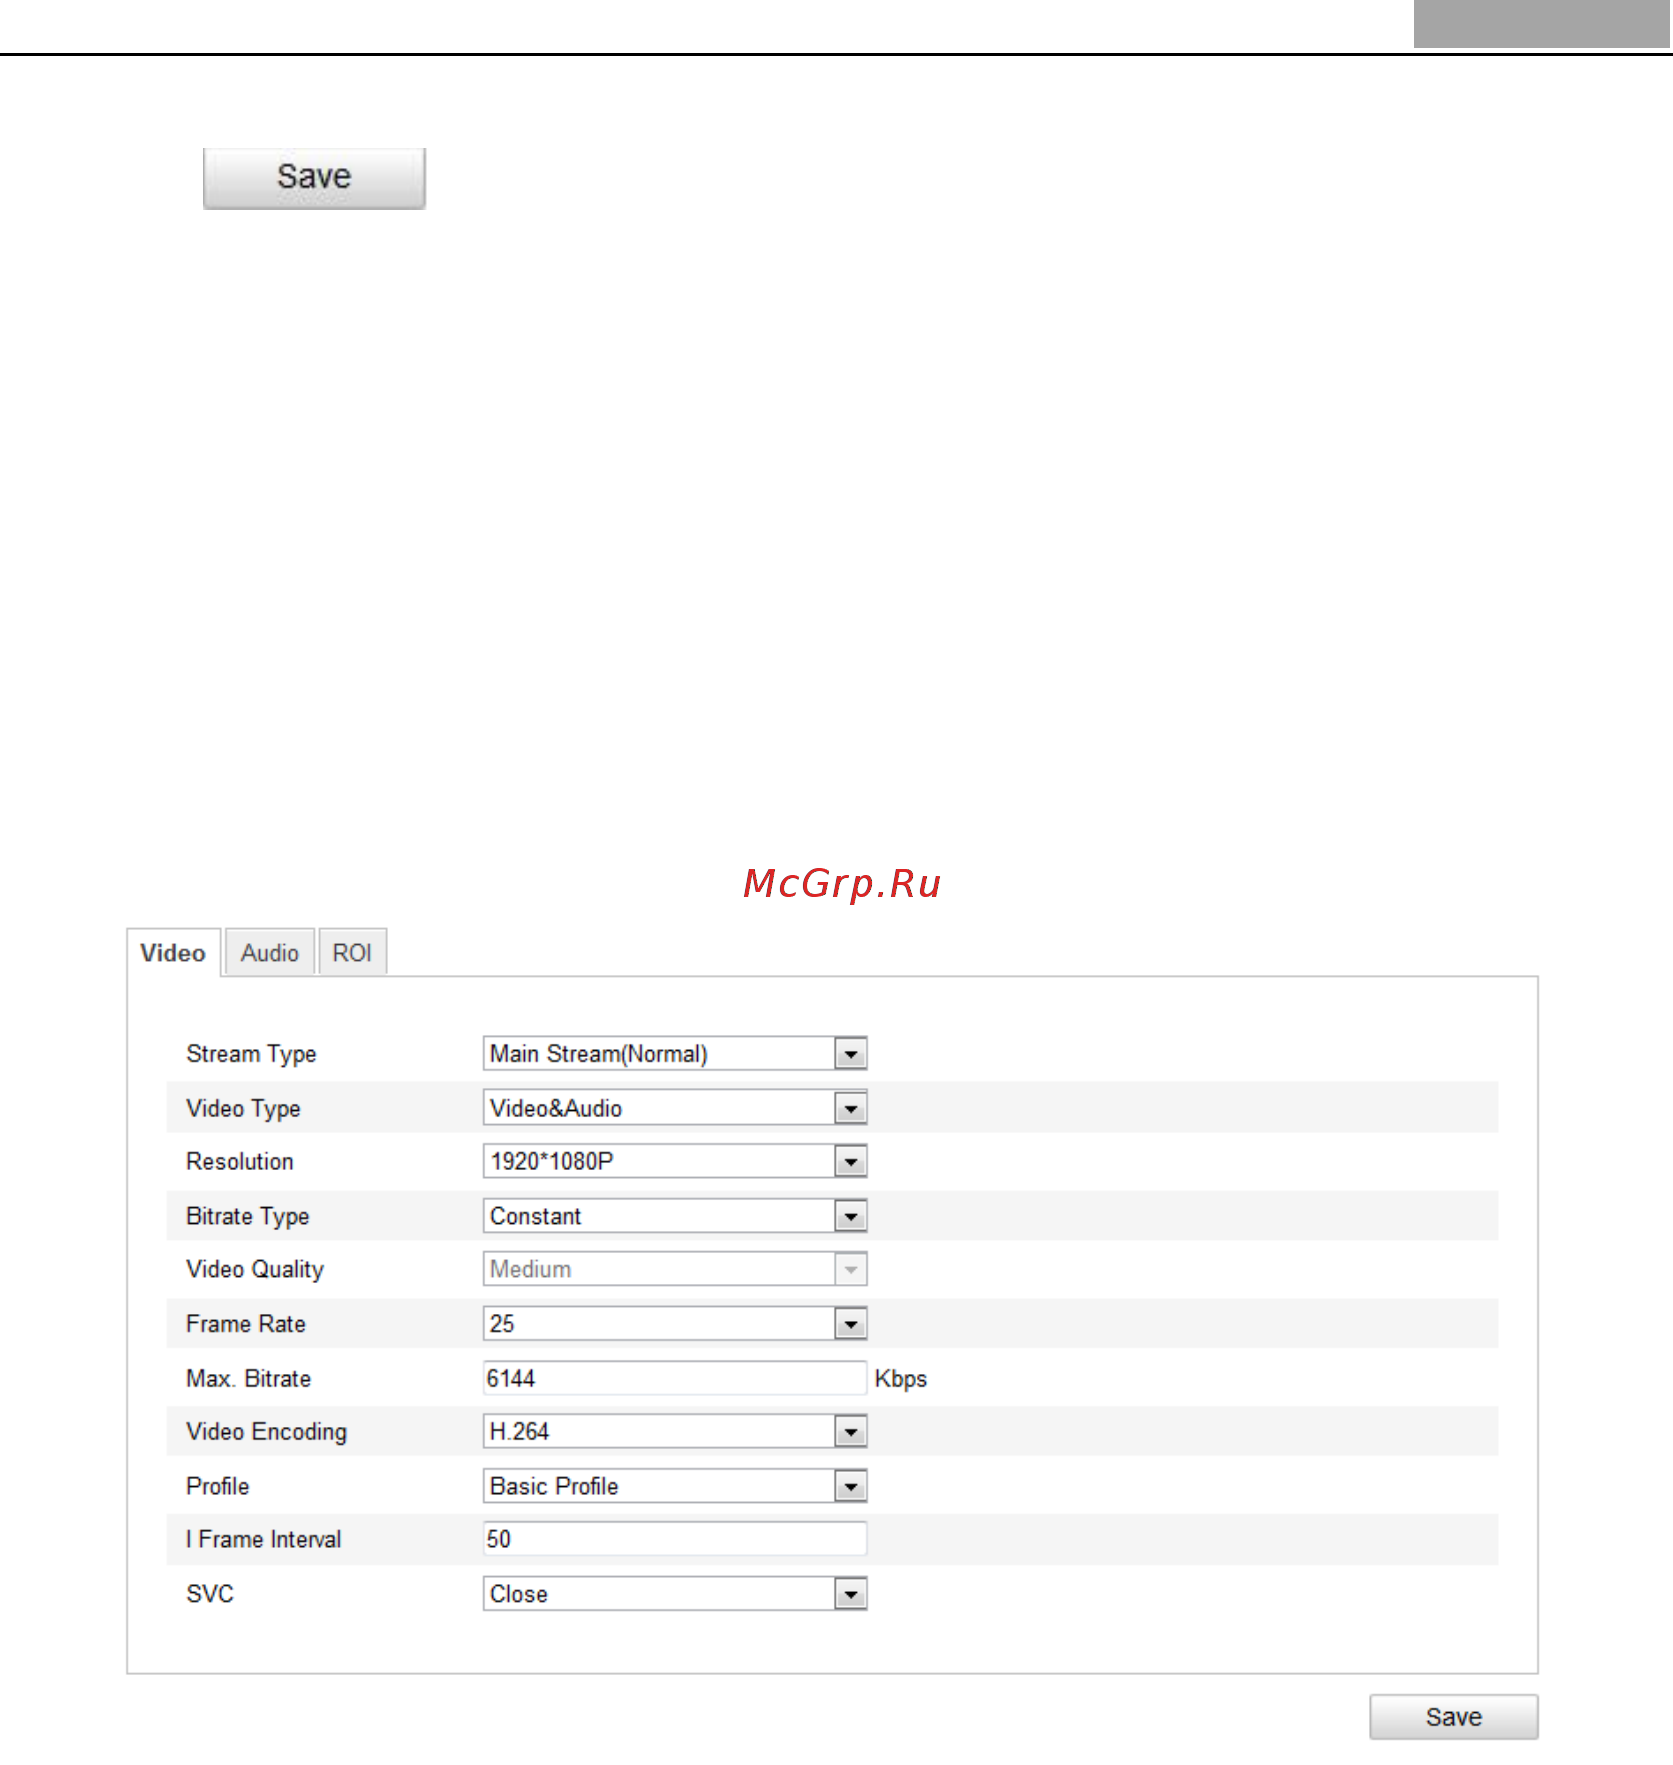Click the Kbps unit text
The width and height of the screenshot is (1673, 1765).
tap(901, 1378)
